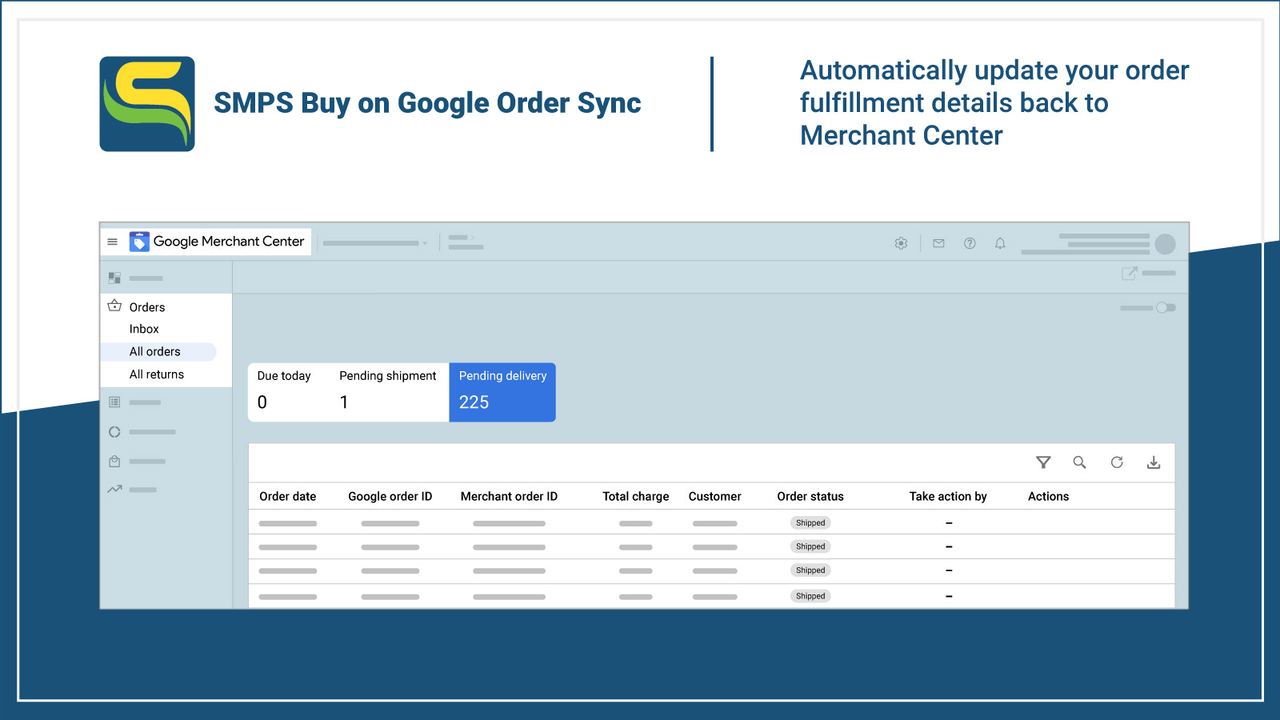Viewport: 1280px width, 720px height.
Task: Open the mail envelope icon
Action: pyautogui.click(x=938, y=243)
